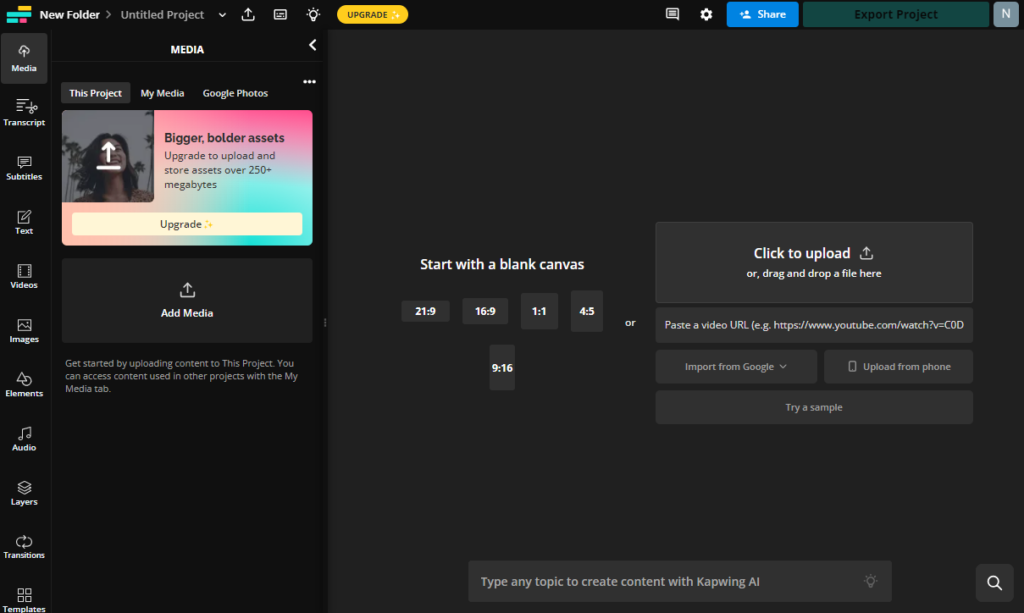The width and height of the screenshot is (1024, 613).
Task: Expand the Import from Google dropdown
Action: pos(736,367)
